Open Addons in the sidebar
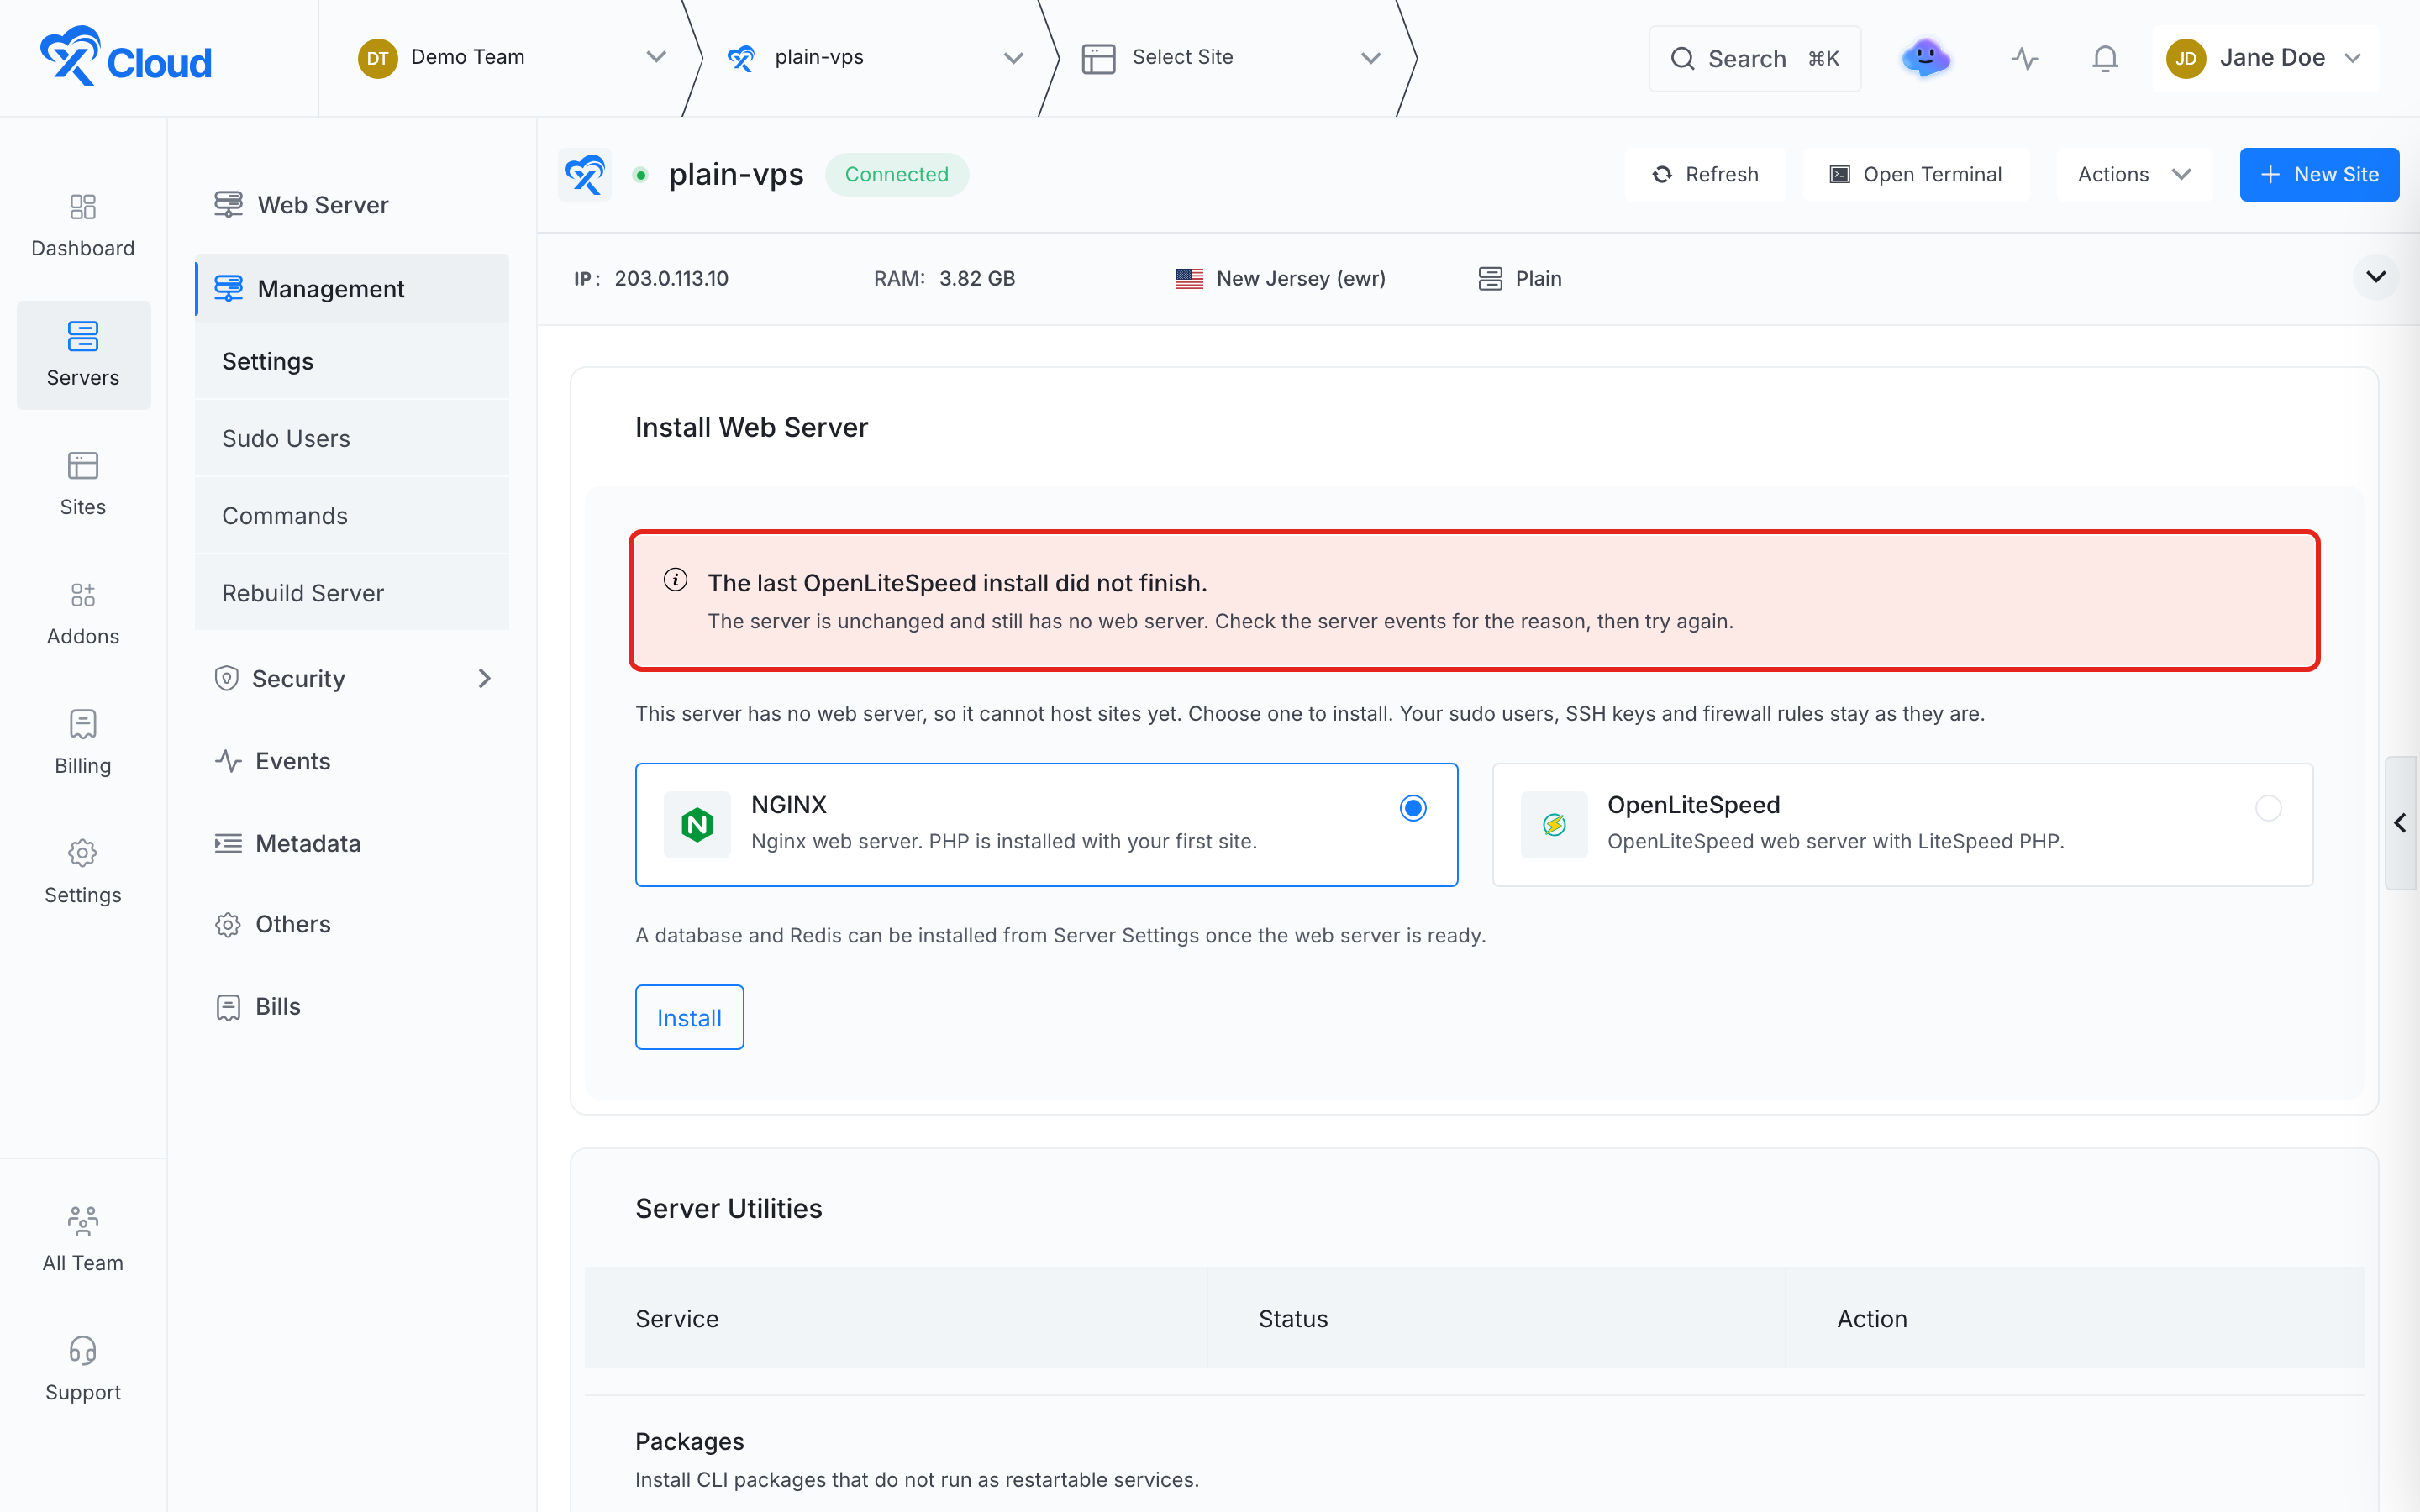The height and width of the screenshot is (1512, 2420). 83,614
